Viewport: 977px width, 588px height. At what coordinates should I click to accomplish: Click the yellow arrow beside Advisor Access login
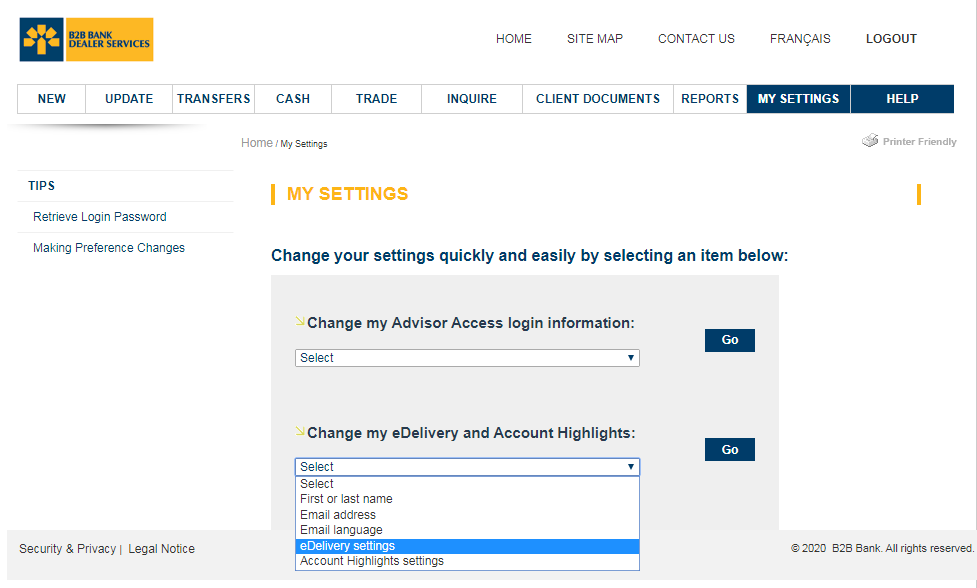click(301, 320)
